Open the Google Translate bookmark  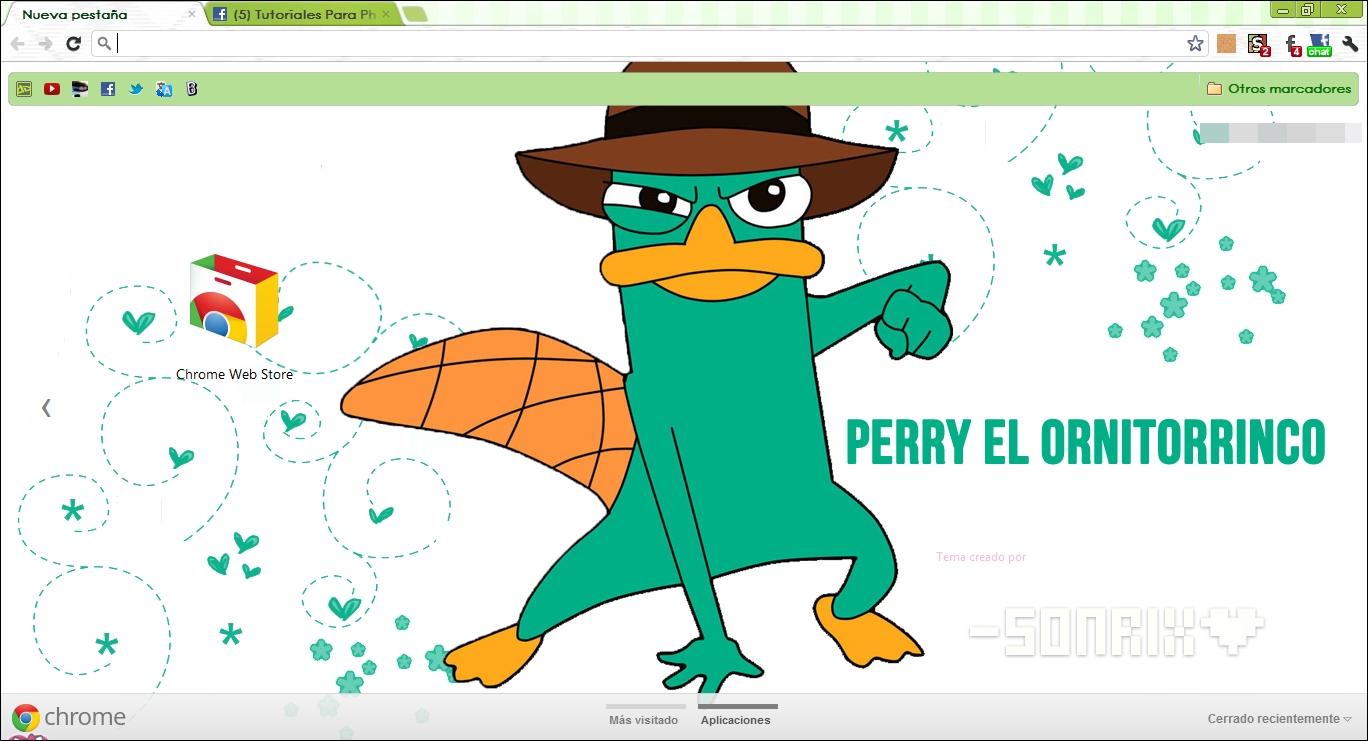tap(164, 89)
